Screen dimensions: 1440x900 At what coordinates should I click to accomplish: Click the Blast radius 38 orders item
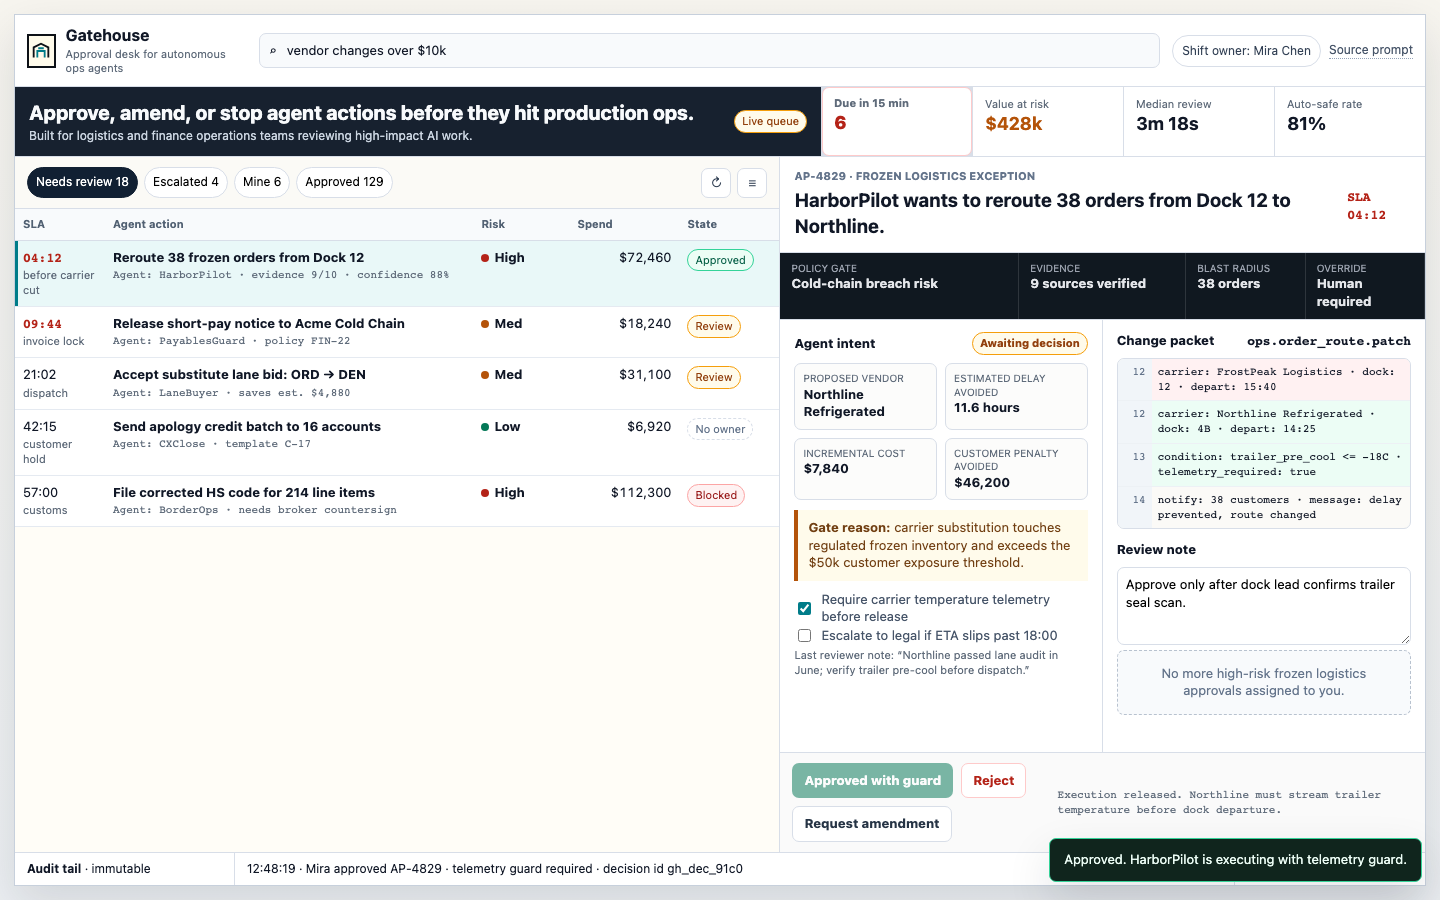(1245, 286)
